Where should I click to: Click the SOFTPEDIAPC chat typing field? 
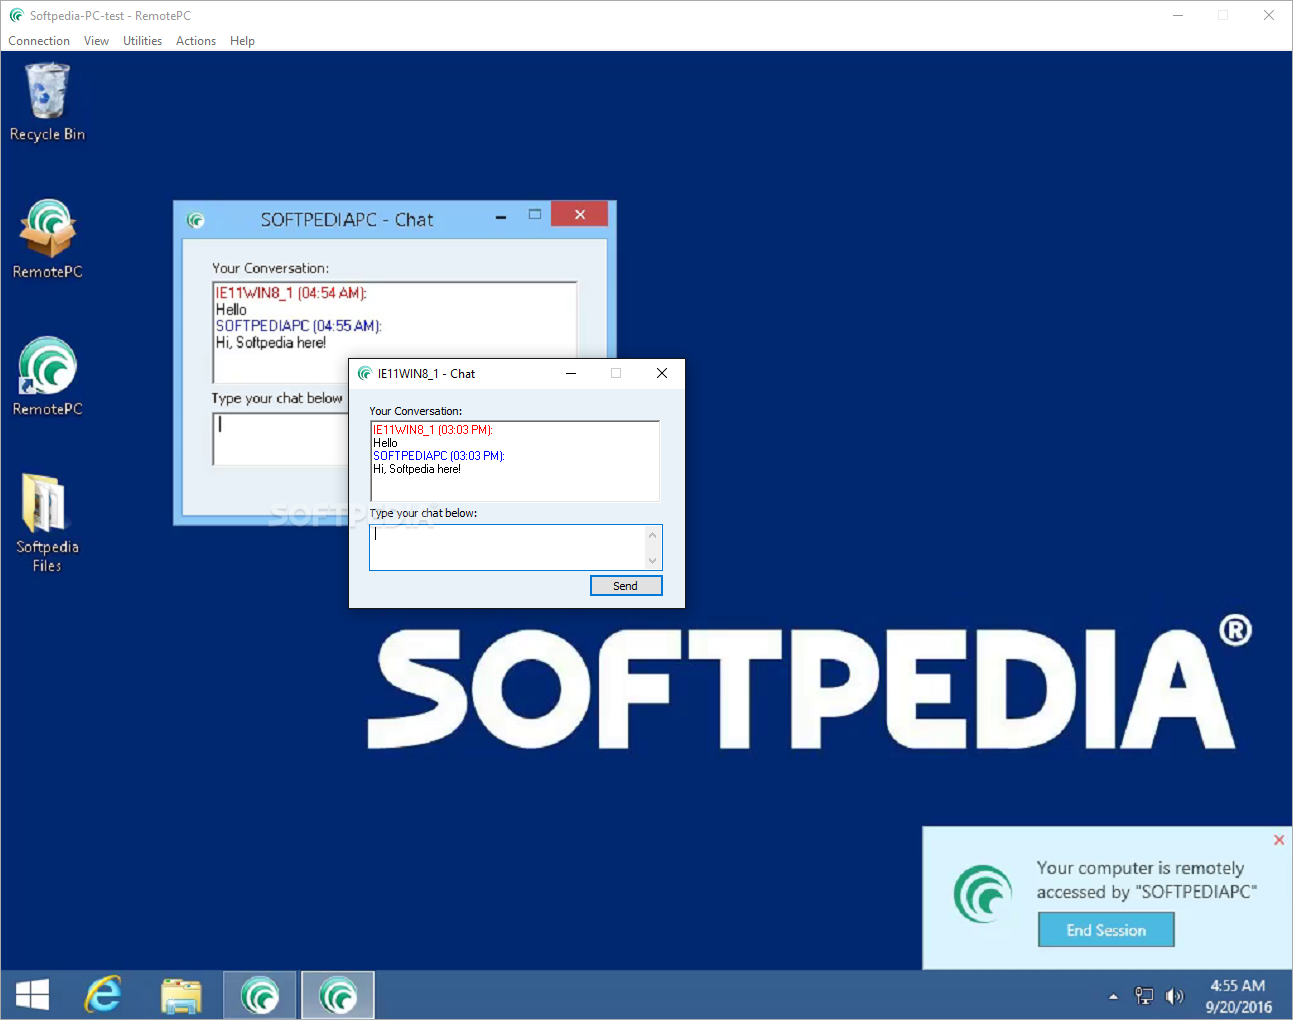click(281, 439)
